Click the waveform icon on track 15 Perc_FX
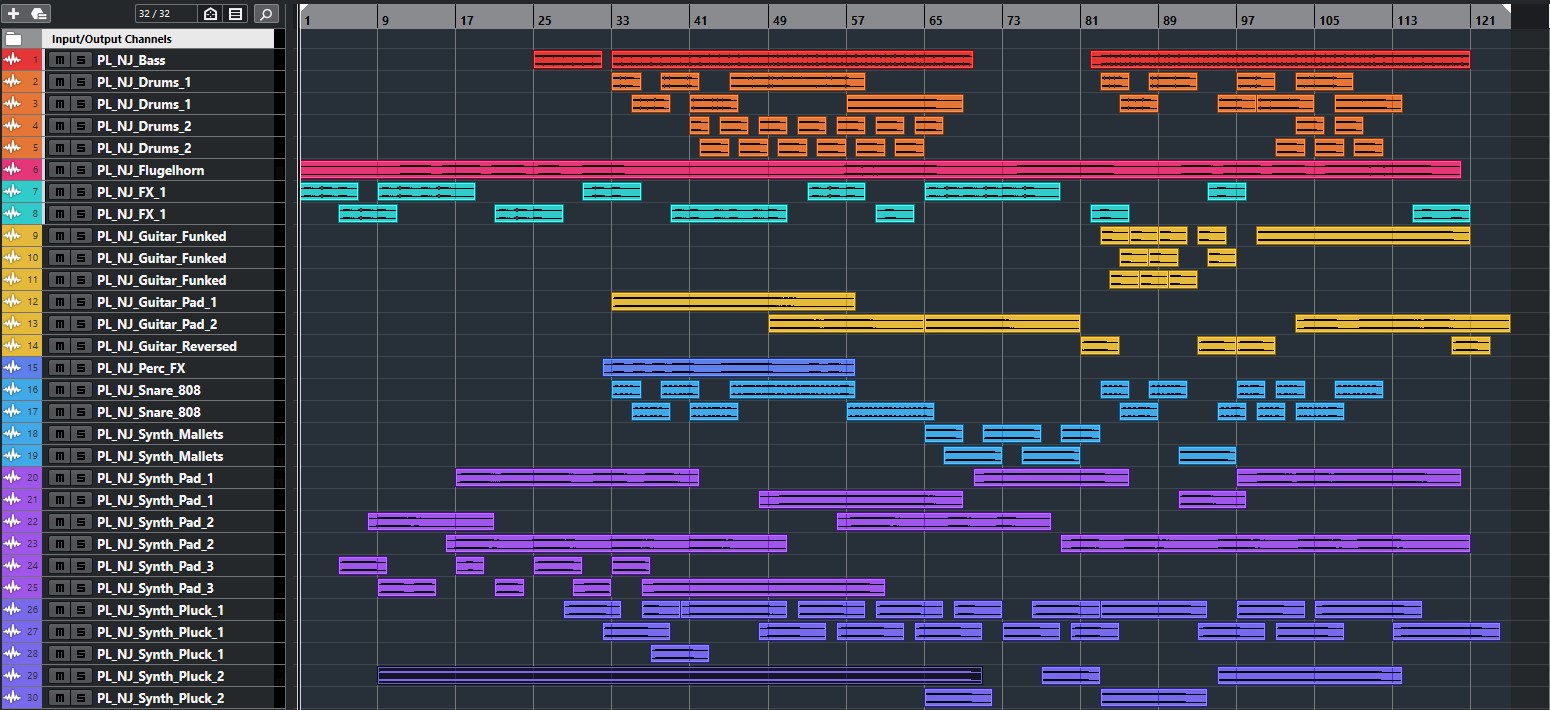This screenshot has height=710, width=1550. coord(13,369)
